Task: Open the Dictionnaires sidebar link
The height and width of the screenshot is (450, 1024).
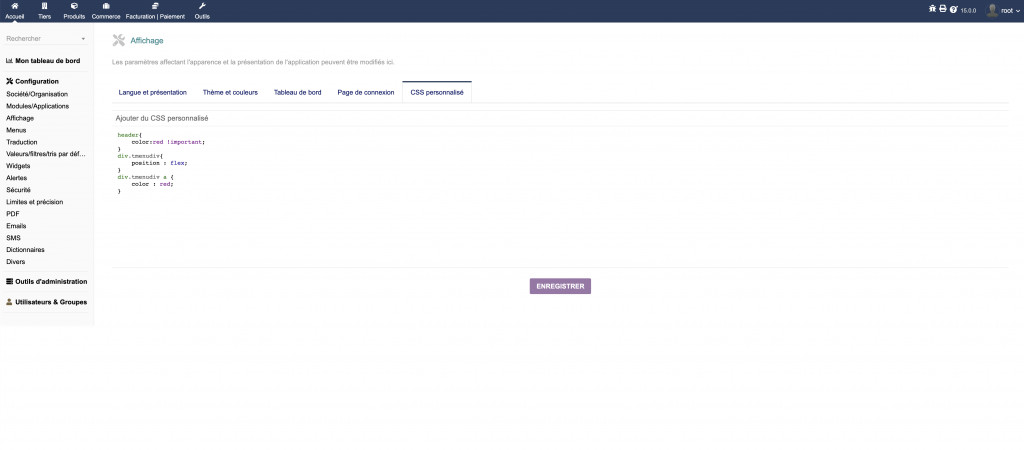Action: coord(25,249)
